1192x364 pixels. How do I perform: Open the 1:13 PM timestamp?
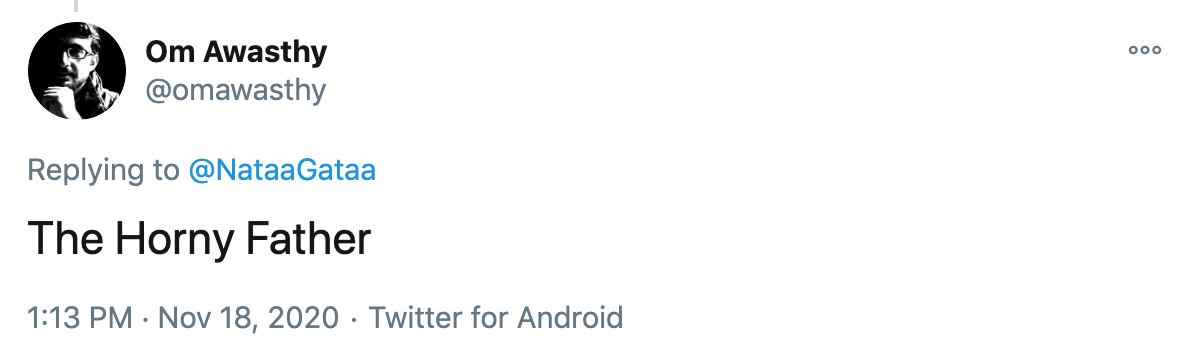click(x=80, y=317)
